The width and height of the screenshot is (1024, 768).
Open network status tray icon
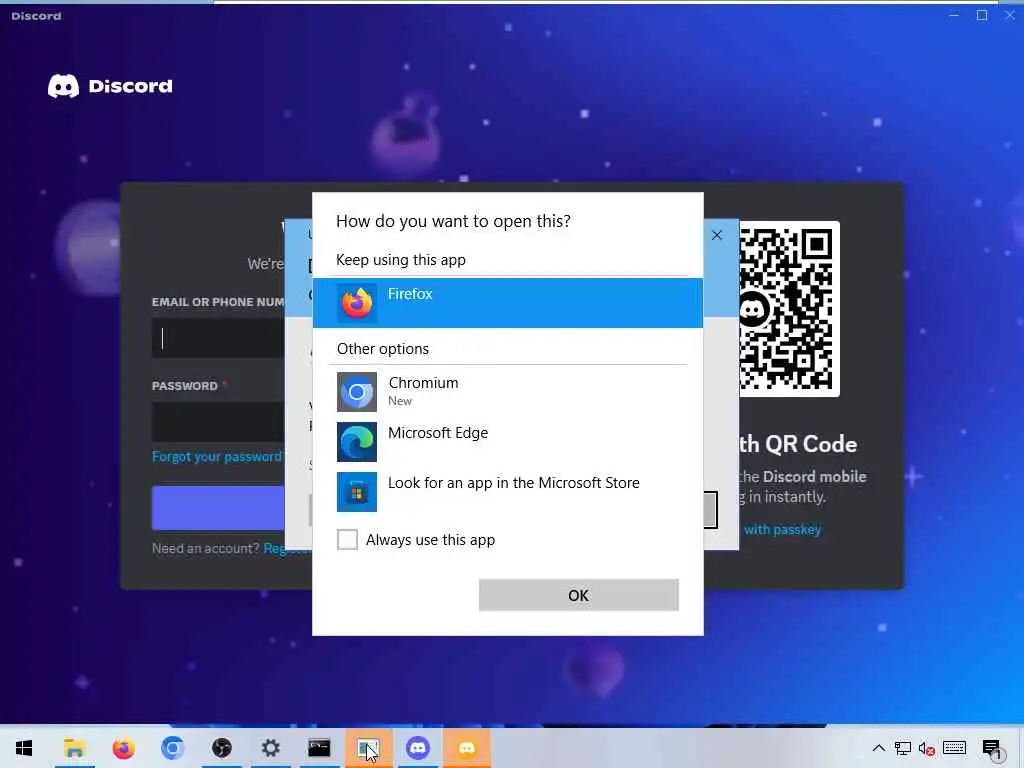tap(903, 748)
